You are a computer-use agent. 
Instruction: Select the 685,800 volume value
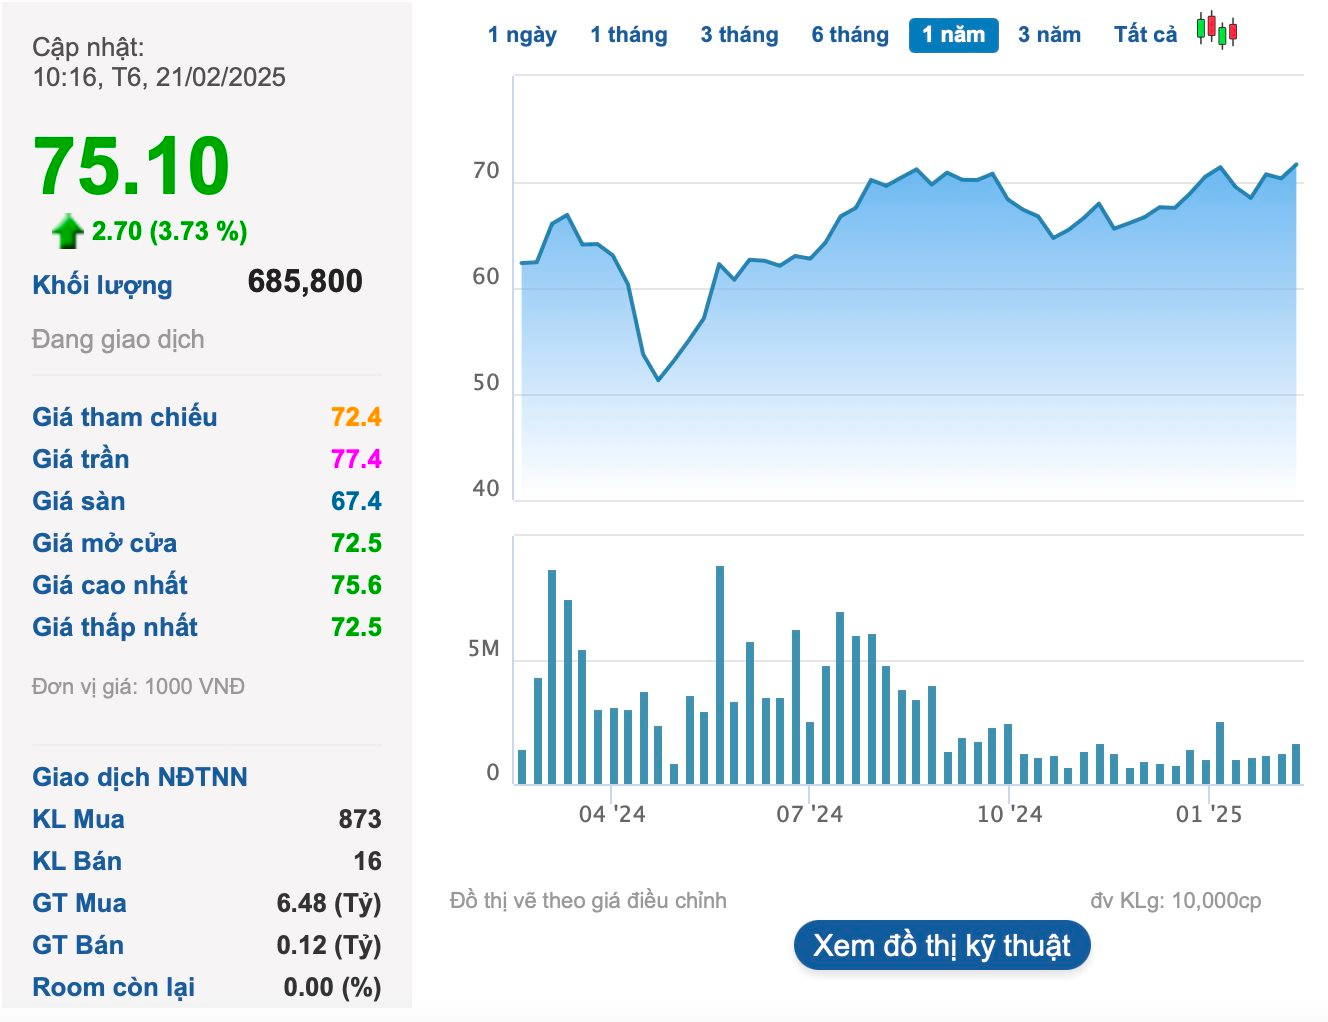pyautogui.click(x=305, y=281)
